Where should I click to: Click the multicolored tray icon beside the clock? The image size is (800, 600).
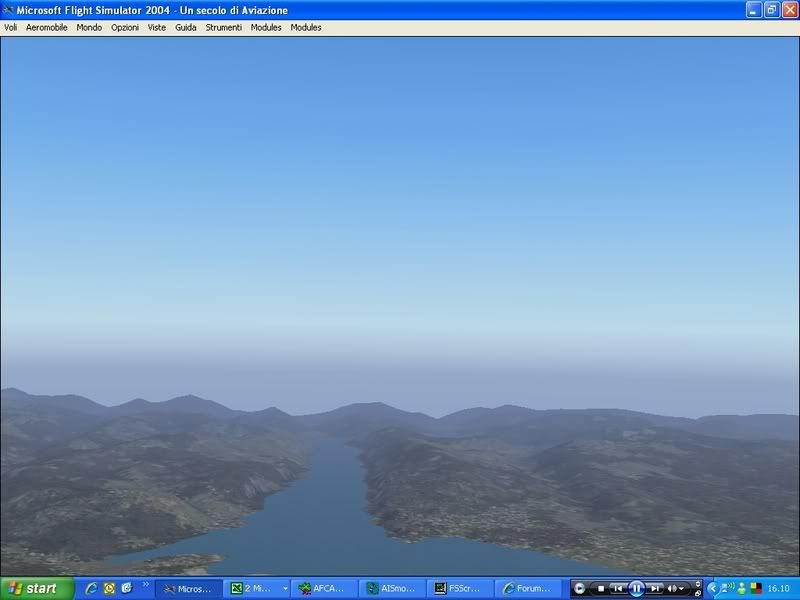click(x=756, y=589)
